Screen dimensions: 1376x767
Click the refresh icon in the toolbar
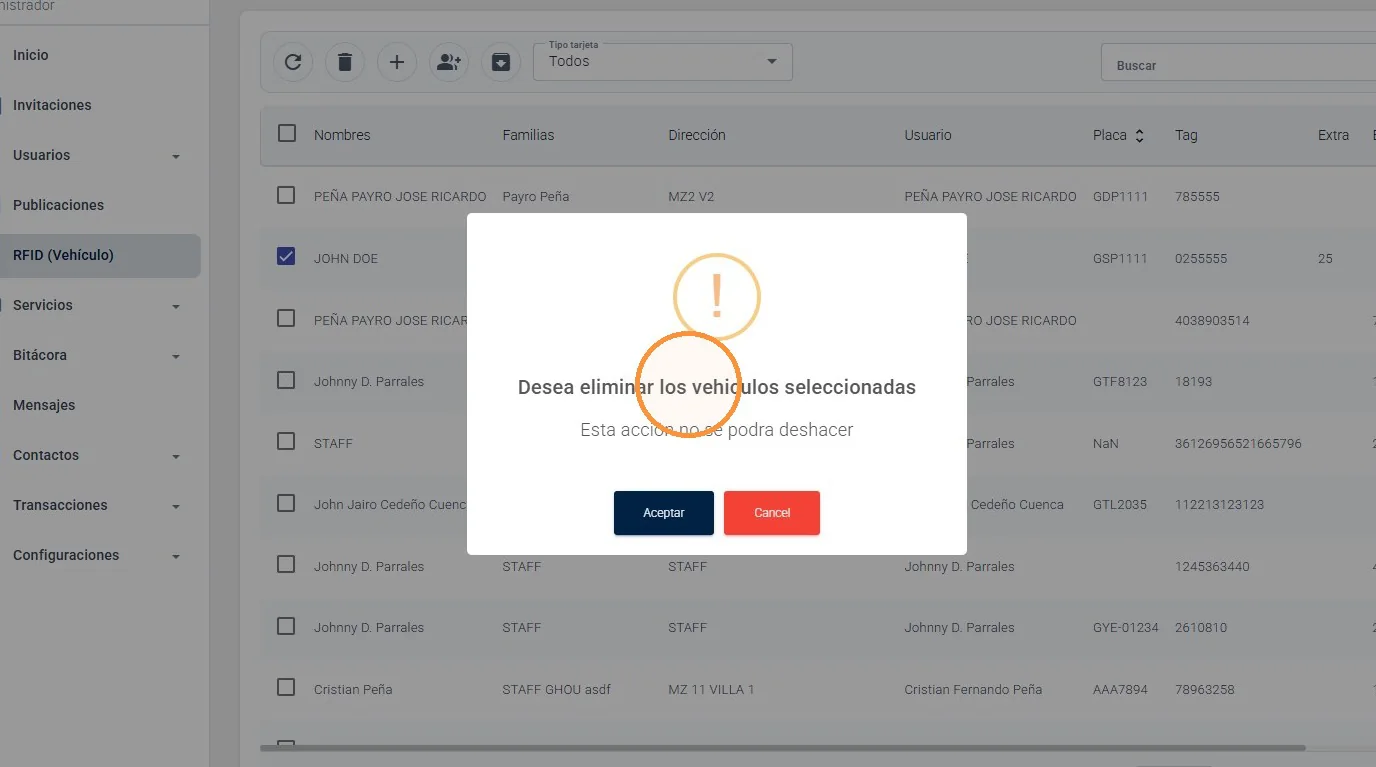293,62
